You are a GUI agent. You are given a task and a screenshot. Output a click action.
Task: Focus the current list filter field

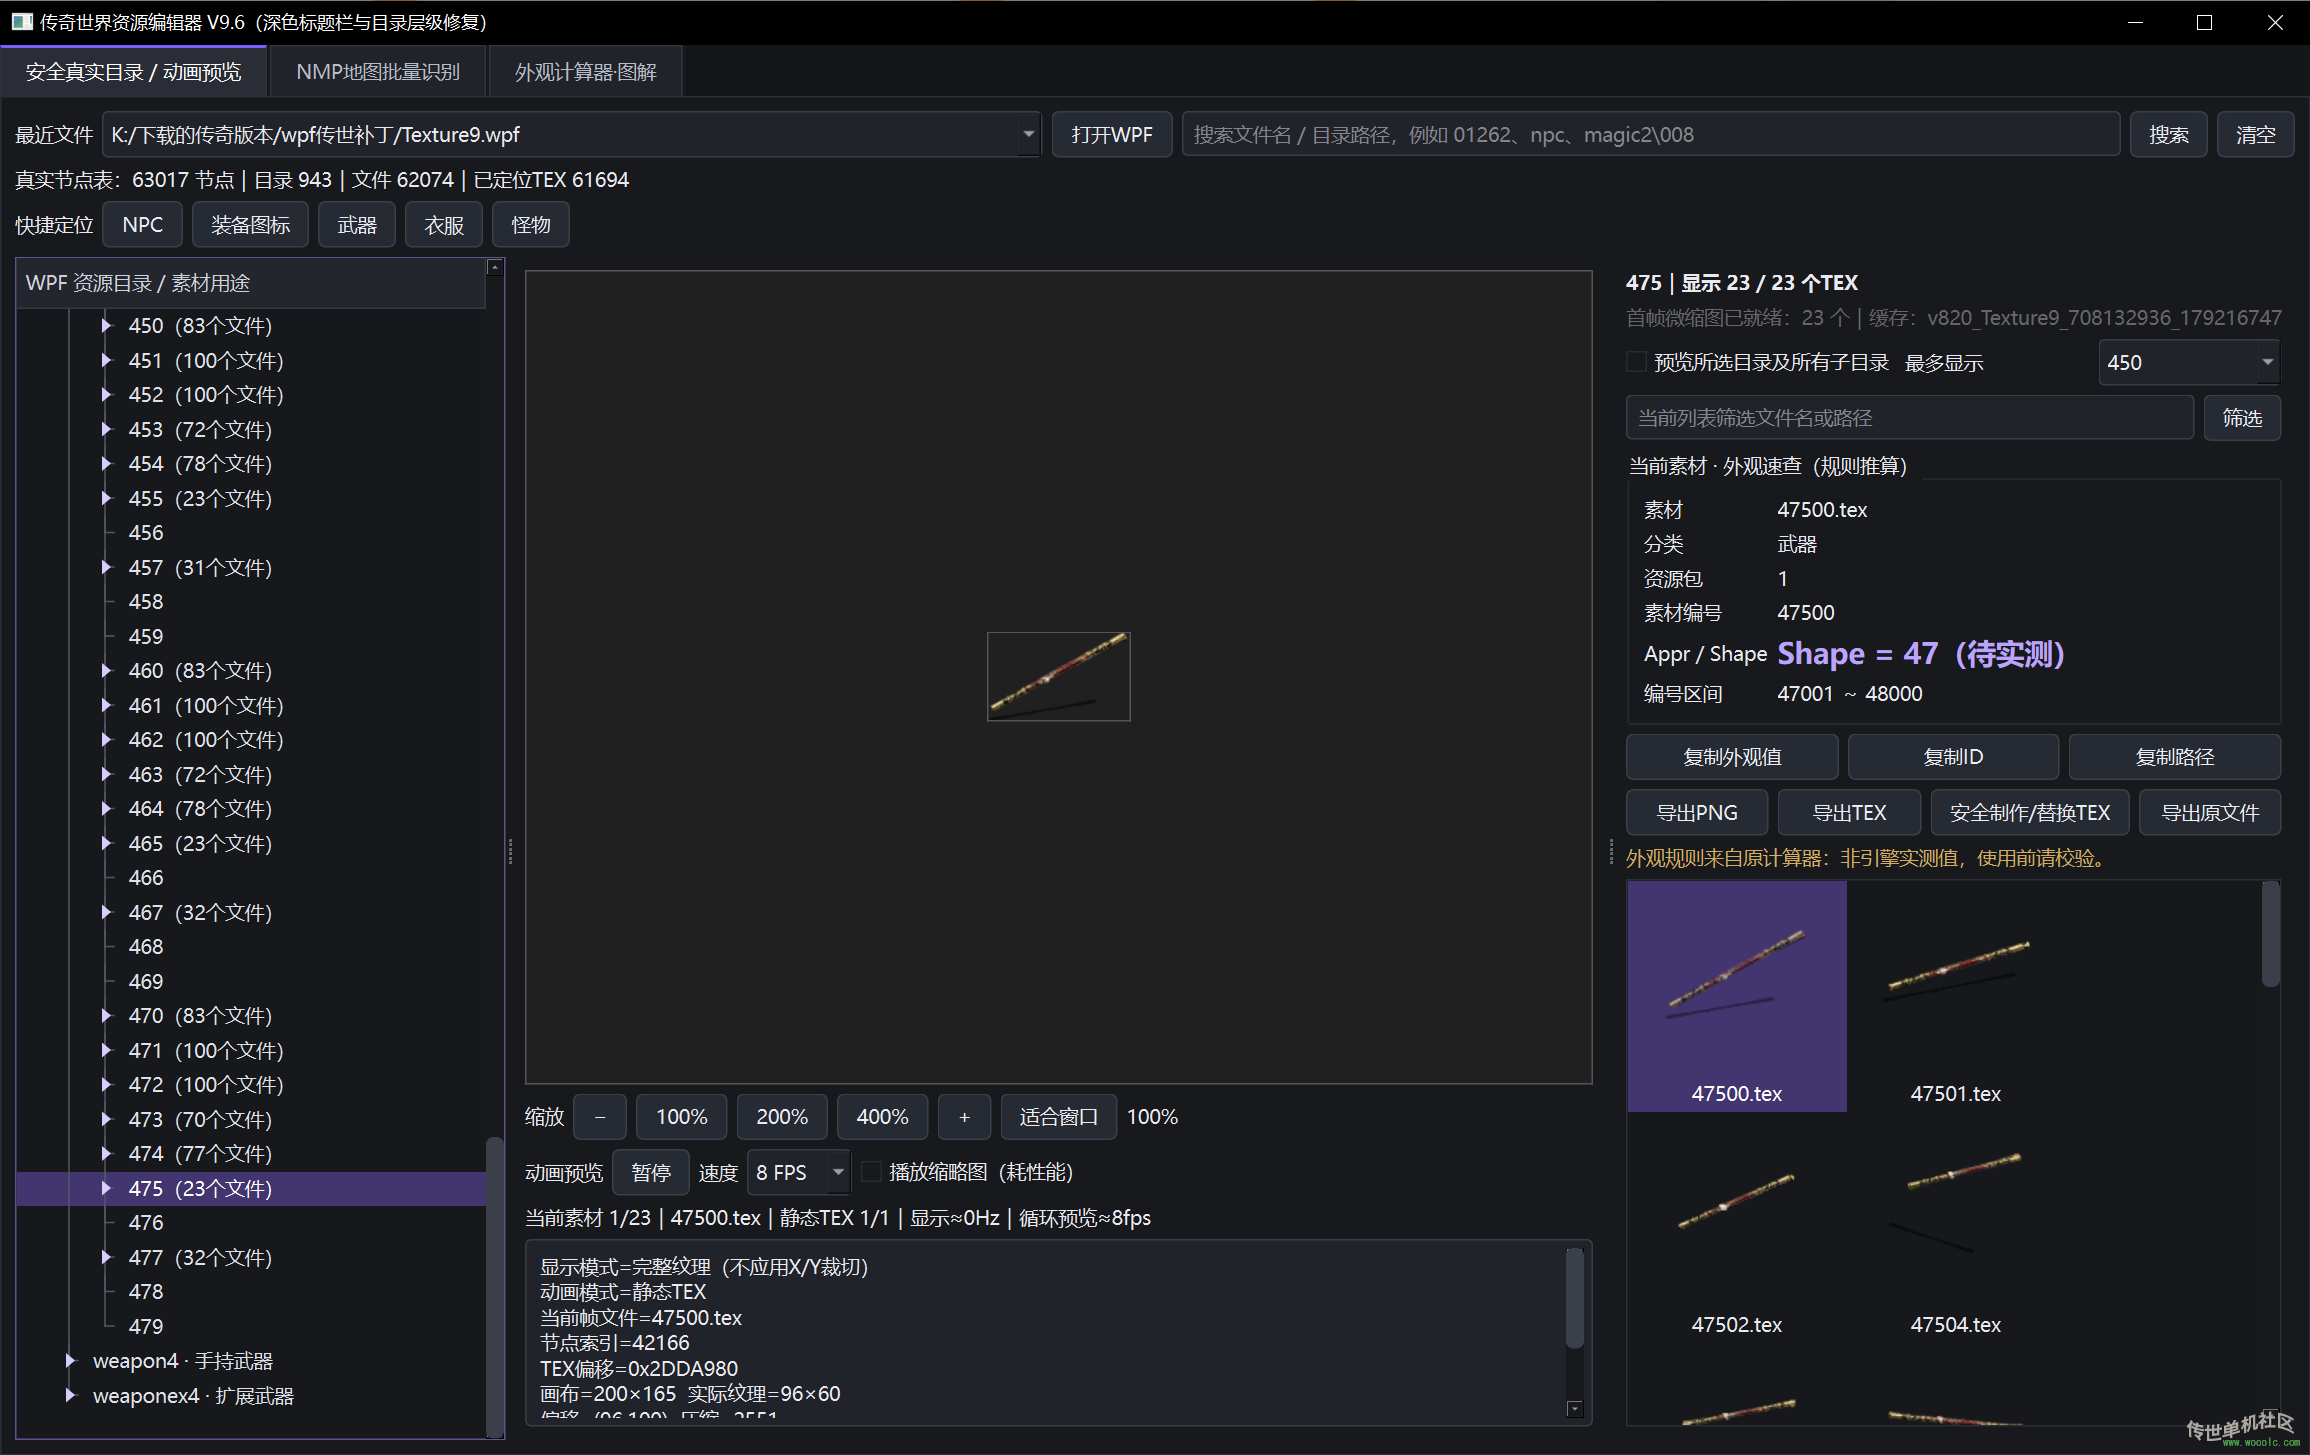[x=1909, y=417]
